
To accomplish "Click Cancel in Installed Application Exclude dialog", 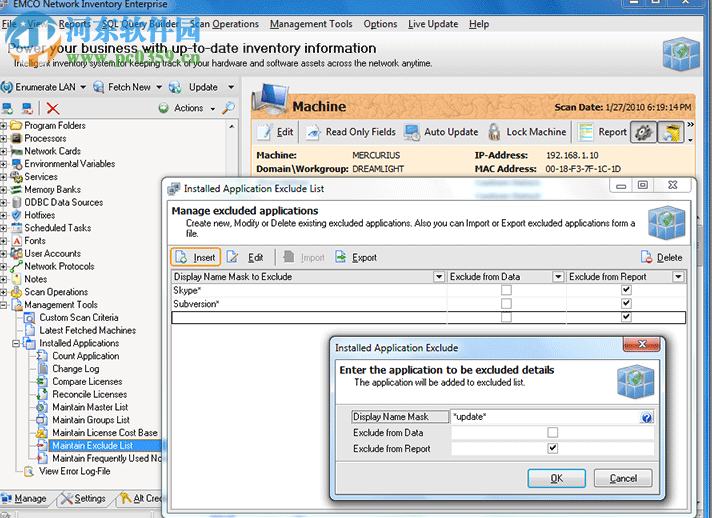I will [623, 479].
